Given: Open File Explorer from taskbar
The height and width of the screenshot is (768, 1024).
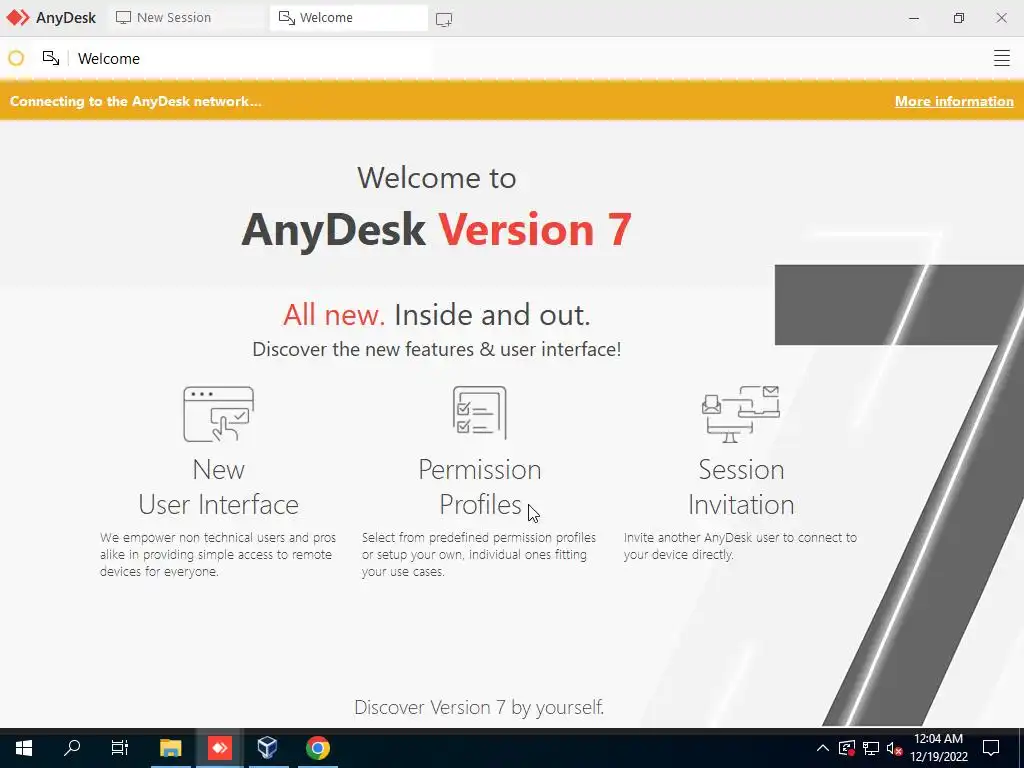Looking at the screenshot, I should click(170, 748).
